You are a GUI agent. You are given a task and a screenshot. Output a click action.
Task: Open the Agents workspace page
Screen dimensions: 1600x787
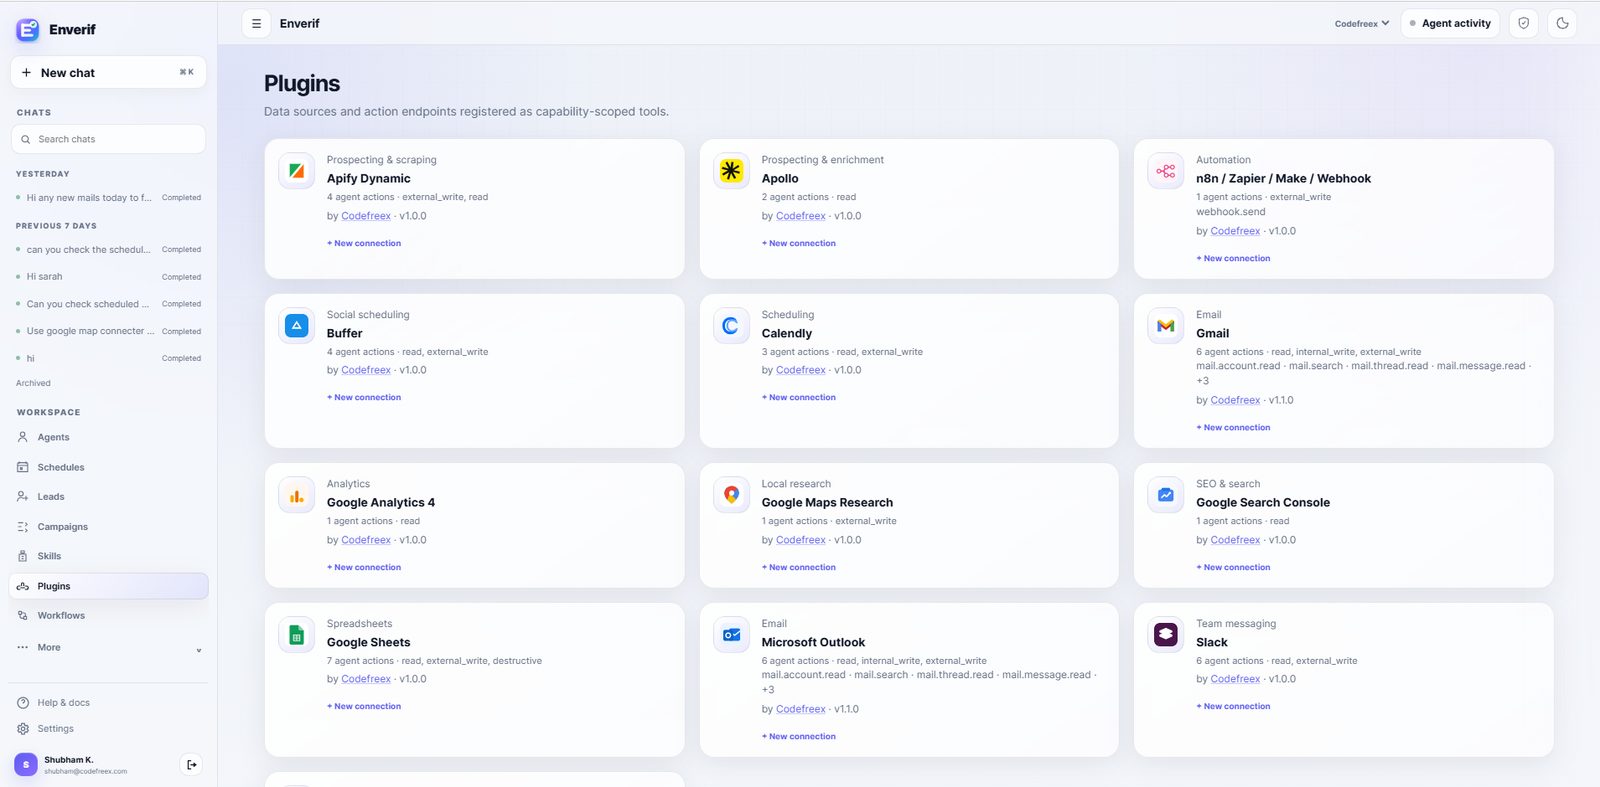coord(109,437)
